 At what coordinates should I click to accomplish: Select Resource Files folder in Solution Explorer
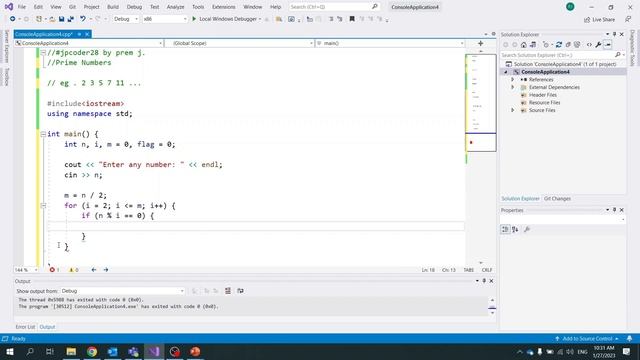click(x=544, y=102)
